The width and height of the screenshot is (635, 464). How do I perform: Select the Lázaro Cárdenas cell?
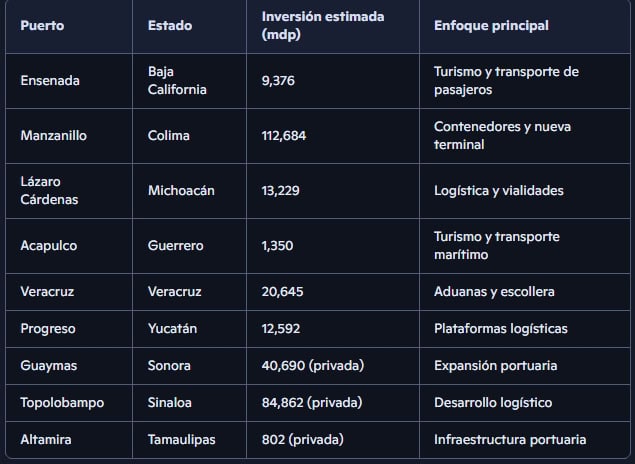(49, 190)
